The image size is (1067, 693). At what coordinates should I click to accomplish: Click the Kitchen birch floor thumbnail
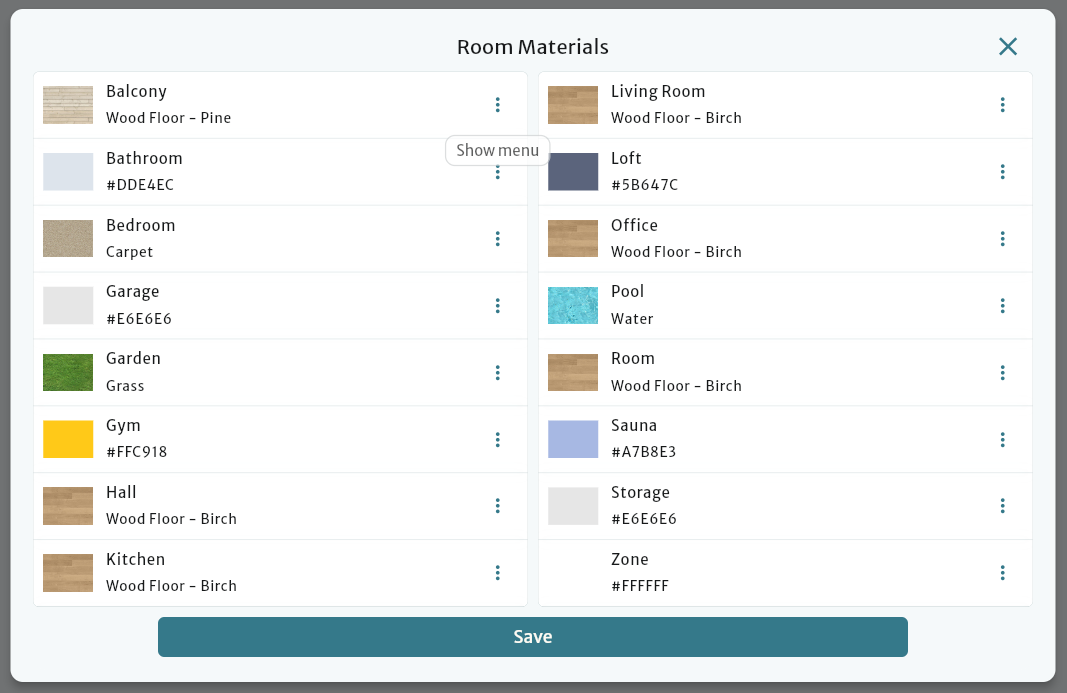(67, 572)
